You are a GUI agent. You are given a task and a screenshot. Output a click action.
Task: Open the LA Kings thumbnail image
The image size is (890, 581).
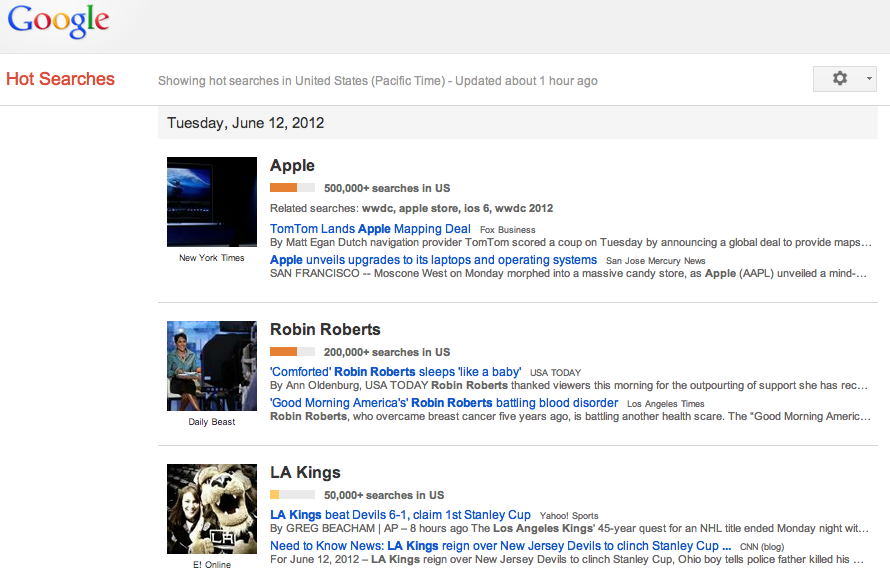click(211, 509)
